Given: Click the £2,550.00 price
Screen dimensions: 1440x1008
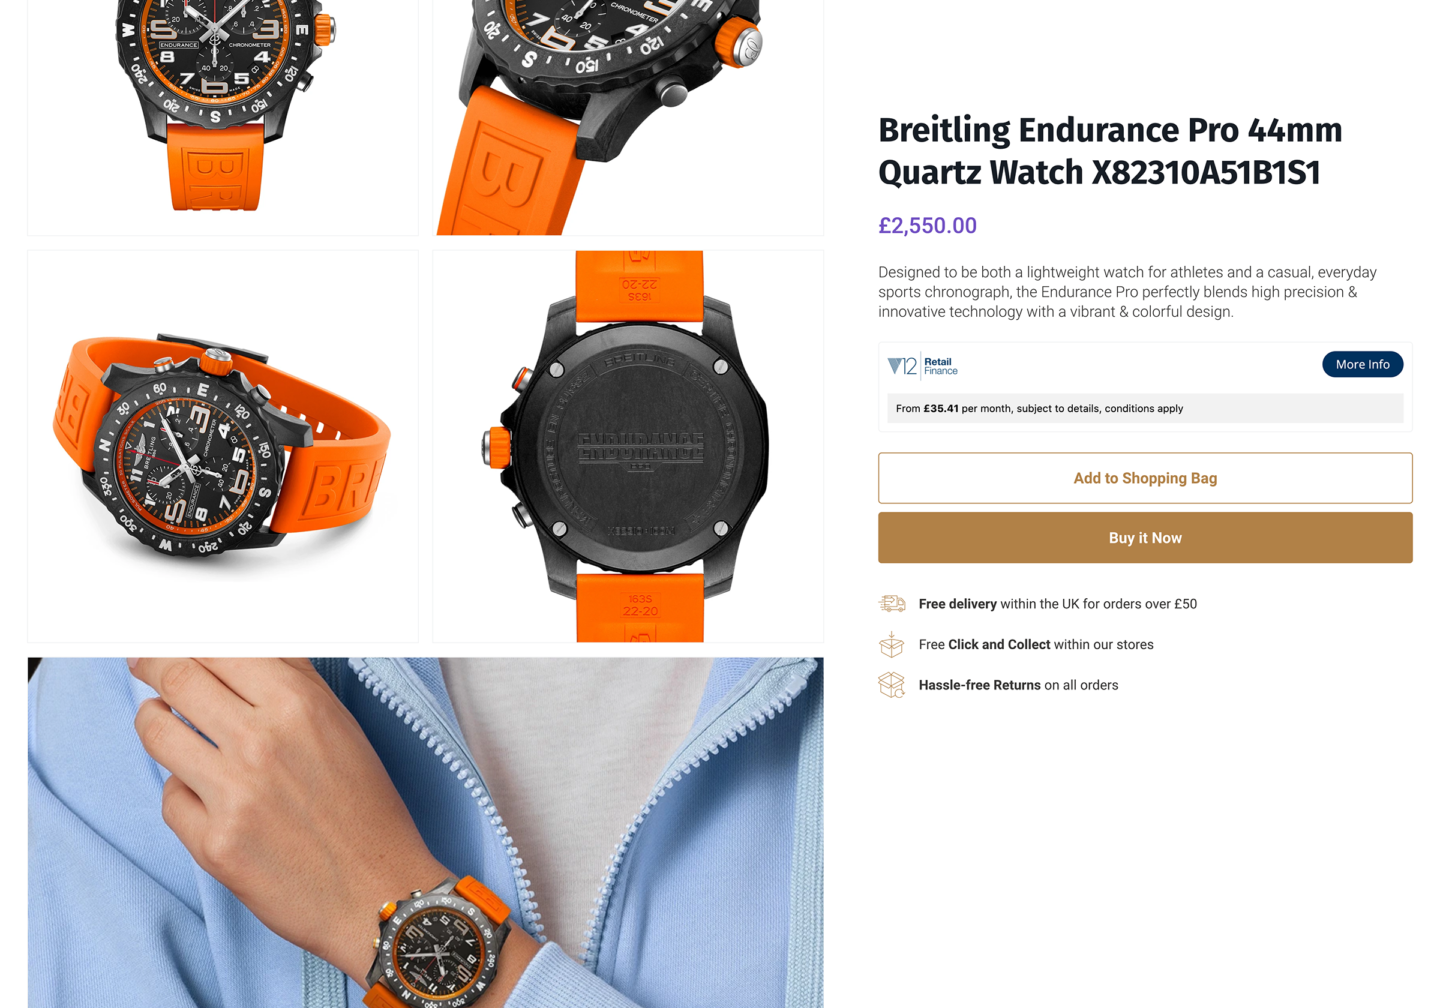Looking at the screenshot, I should click(927, 226).
